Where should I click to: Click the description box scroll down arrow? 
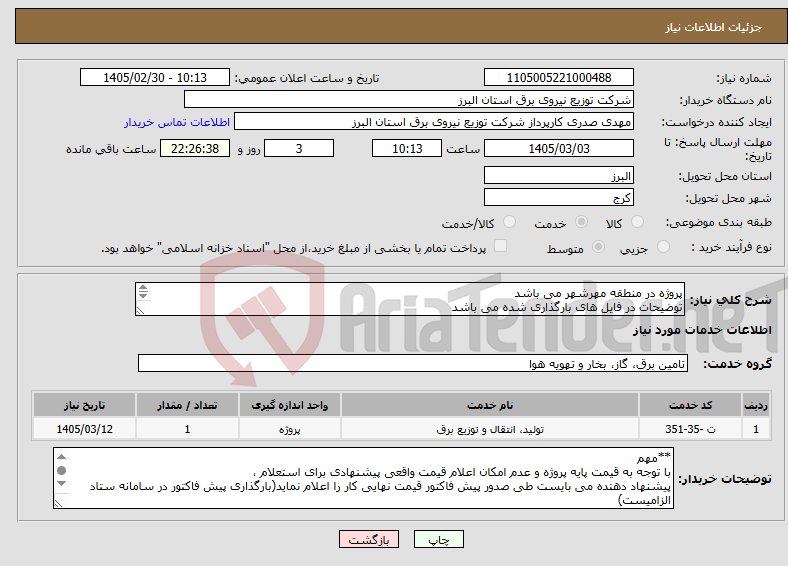pyautogui.click(x=143, y=295)
